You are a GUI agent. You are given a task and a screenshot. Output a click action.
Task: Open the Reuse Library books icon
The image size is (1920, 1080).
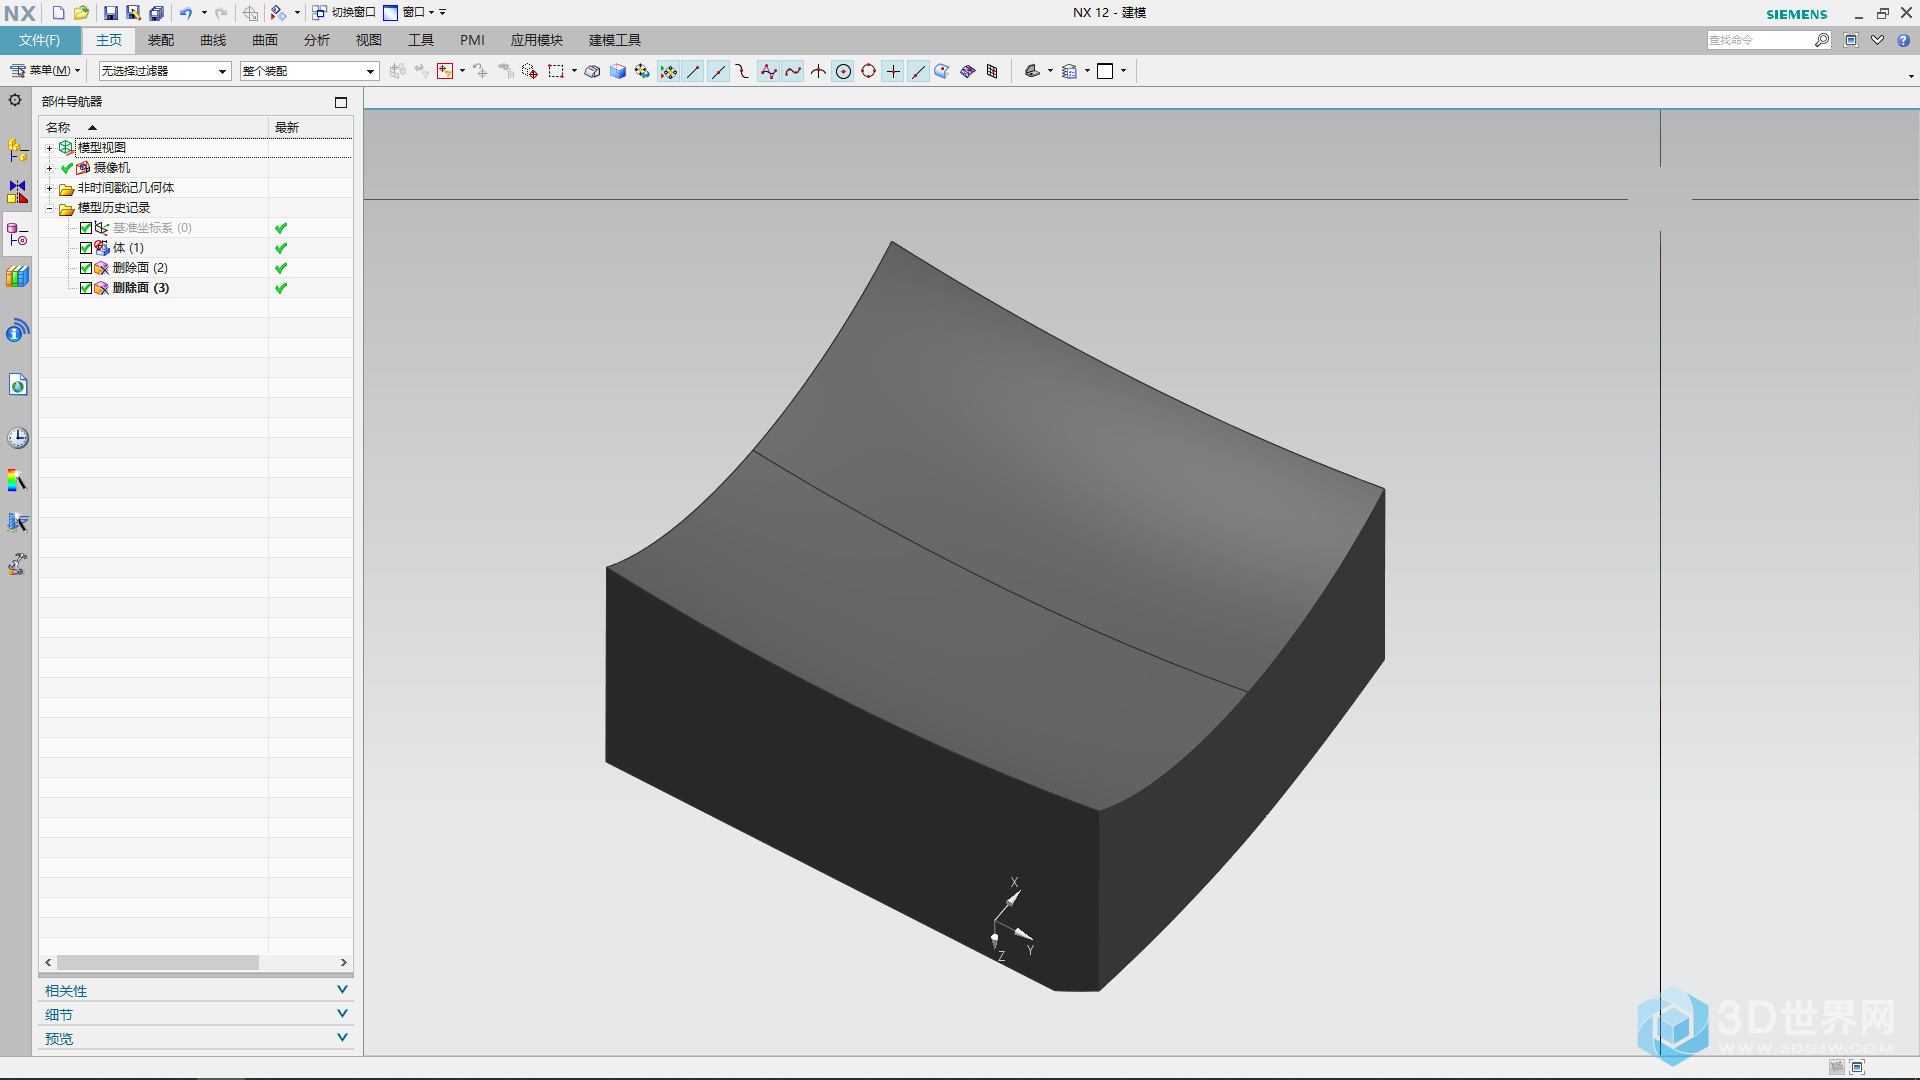(x=18, y=276)
